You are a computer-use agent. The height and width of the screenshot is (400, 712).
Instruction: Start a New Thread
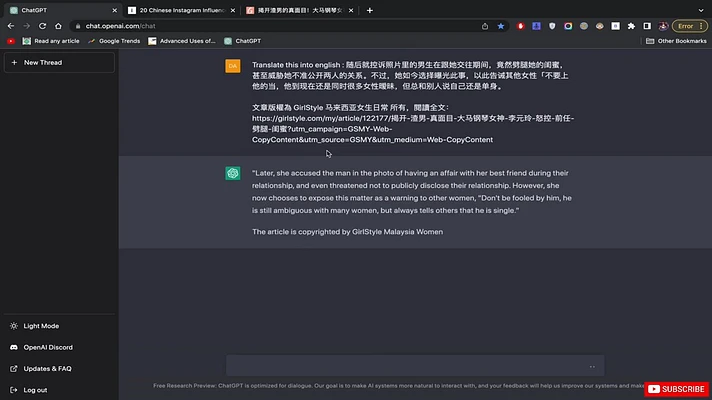(x=59, y=63)
